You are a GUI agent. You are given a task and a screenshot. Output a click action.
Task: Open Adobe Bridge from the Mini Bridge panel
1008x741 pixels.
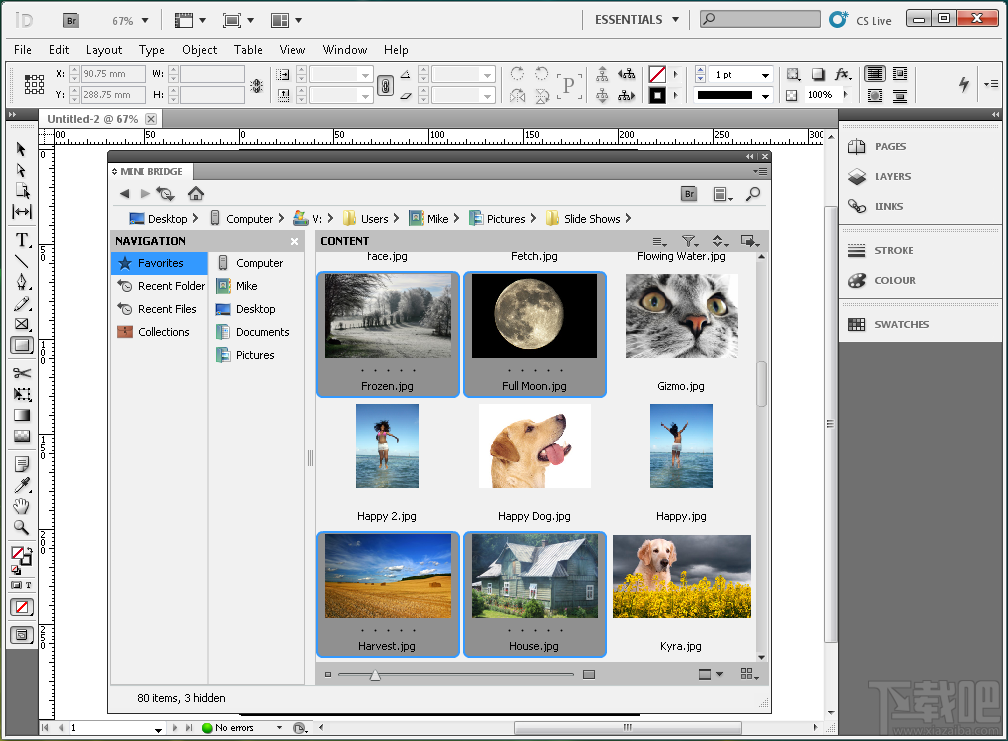click(689, 194)
